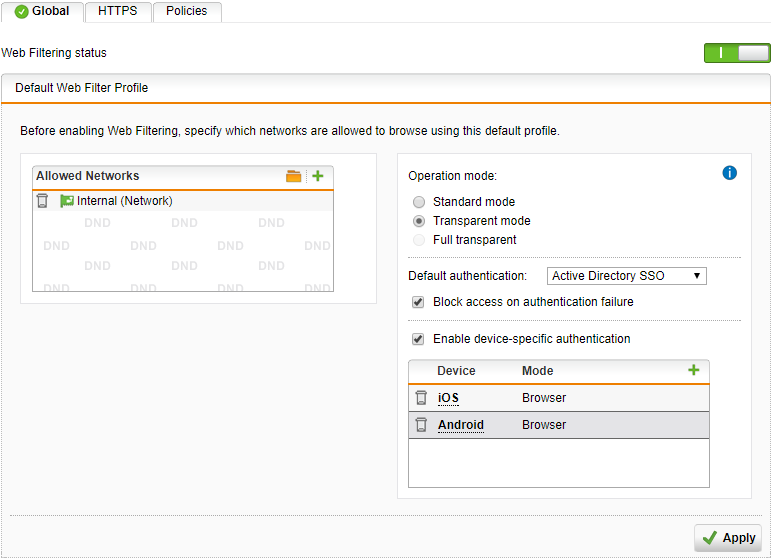Remove the Android device using its trash icon
Screen dimensions: 778x560
tap(421, 425)
